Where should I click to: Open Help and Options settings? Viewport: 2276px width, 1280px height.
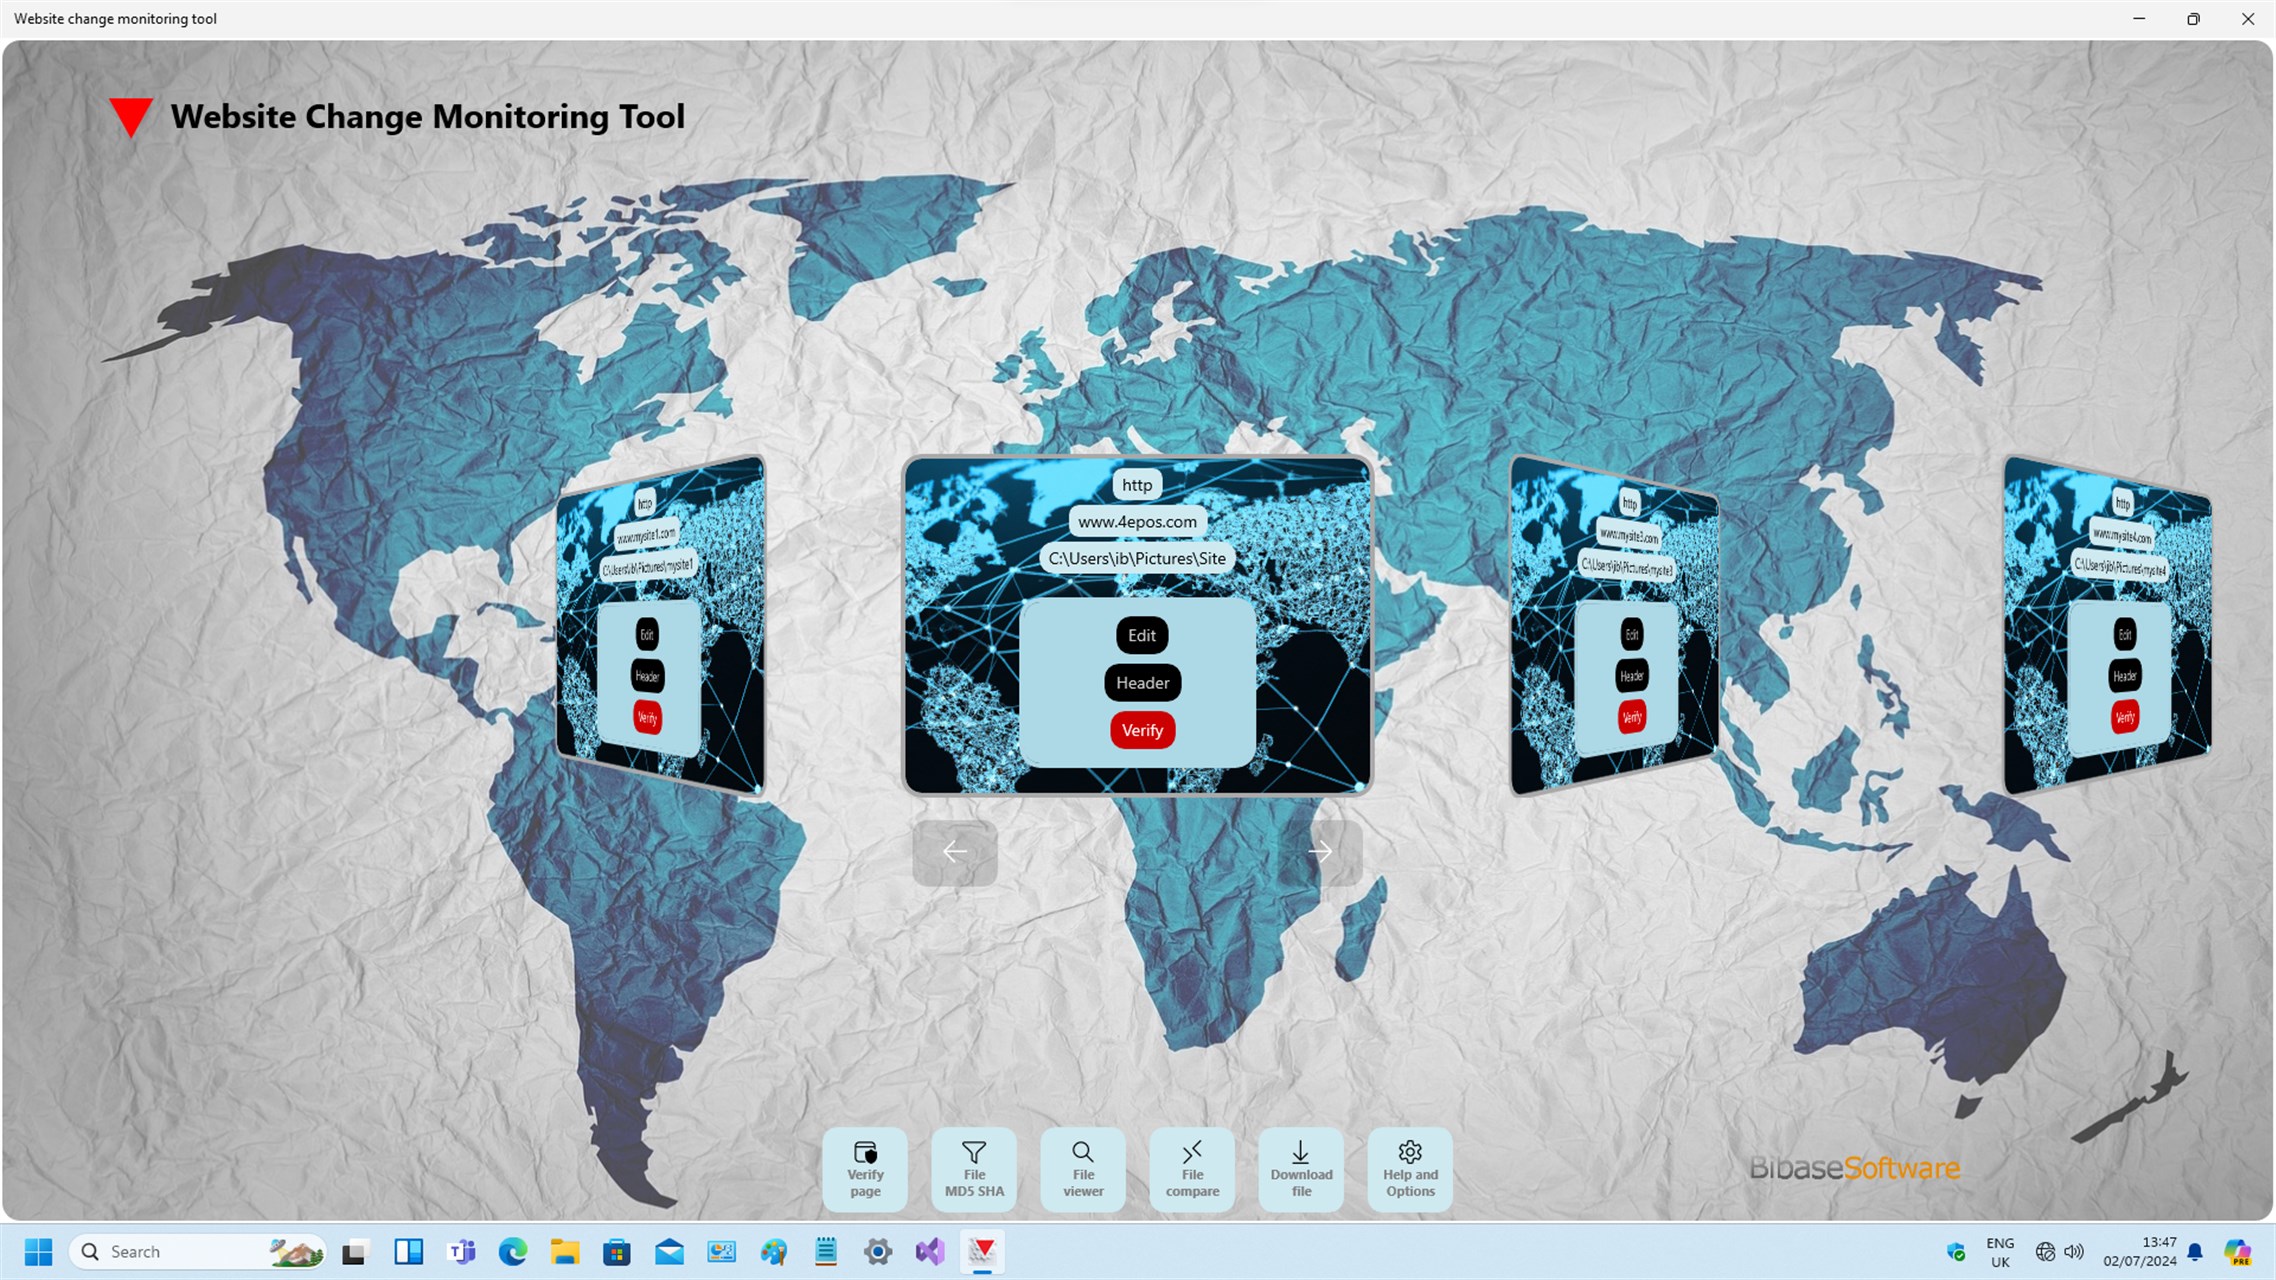(x=1410, y=1169)
